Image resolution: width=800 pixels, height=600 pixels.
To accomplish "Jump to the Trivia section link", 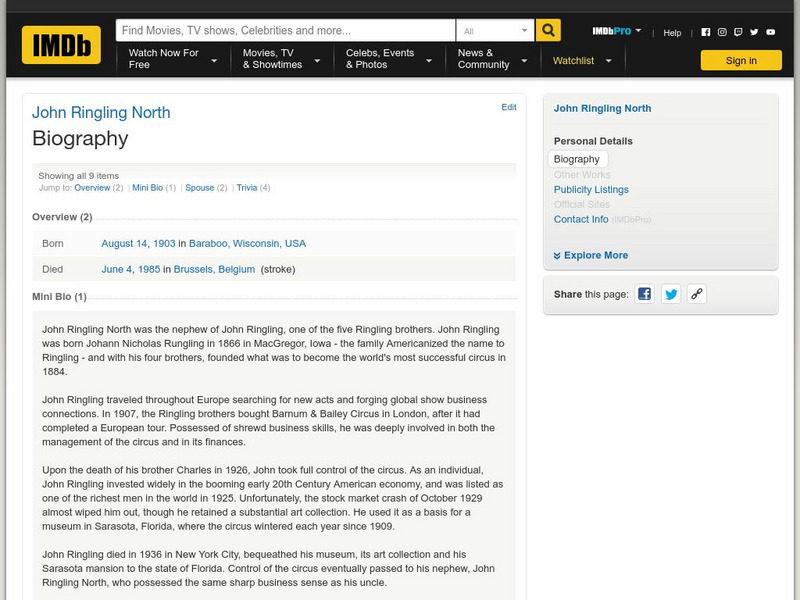I will 246,188.
